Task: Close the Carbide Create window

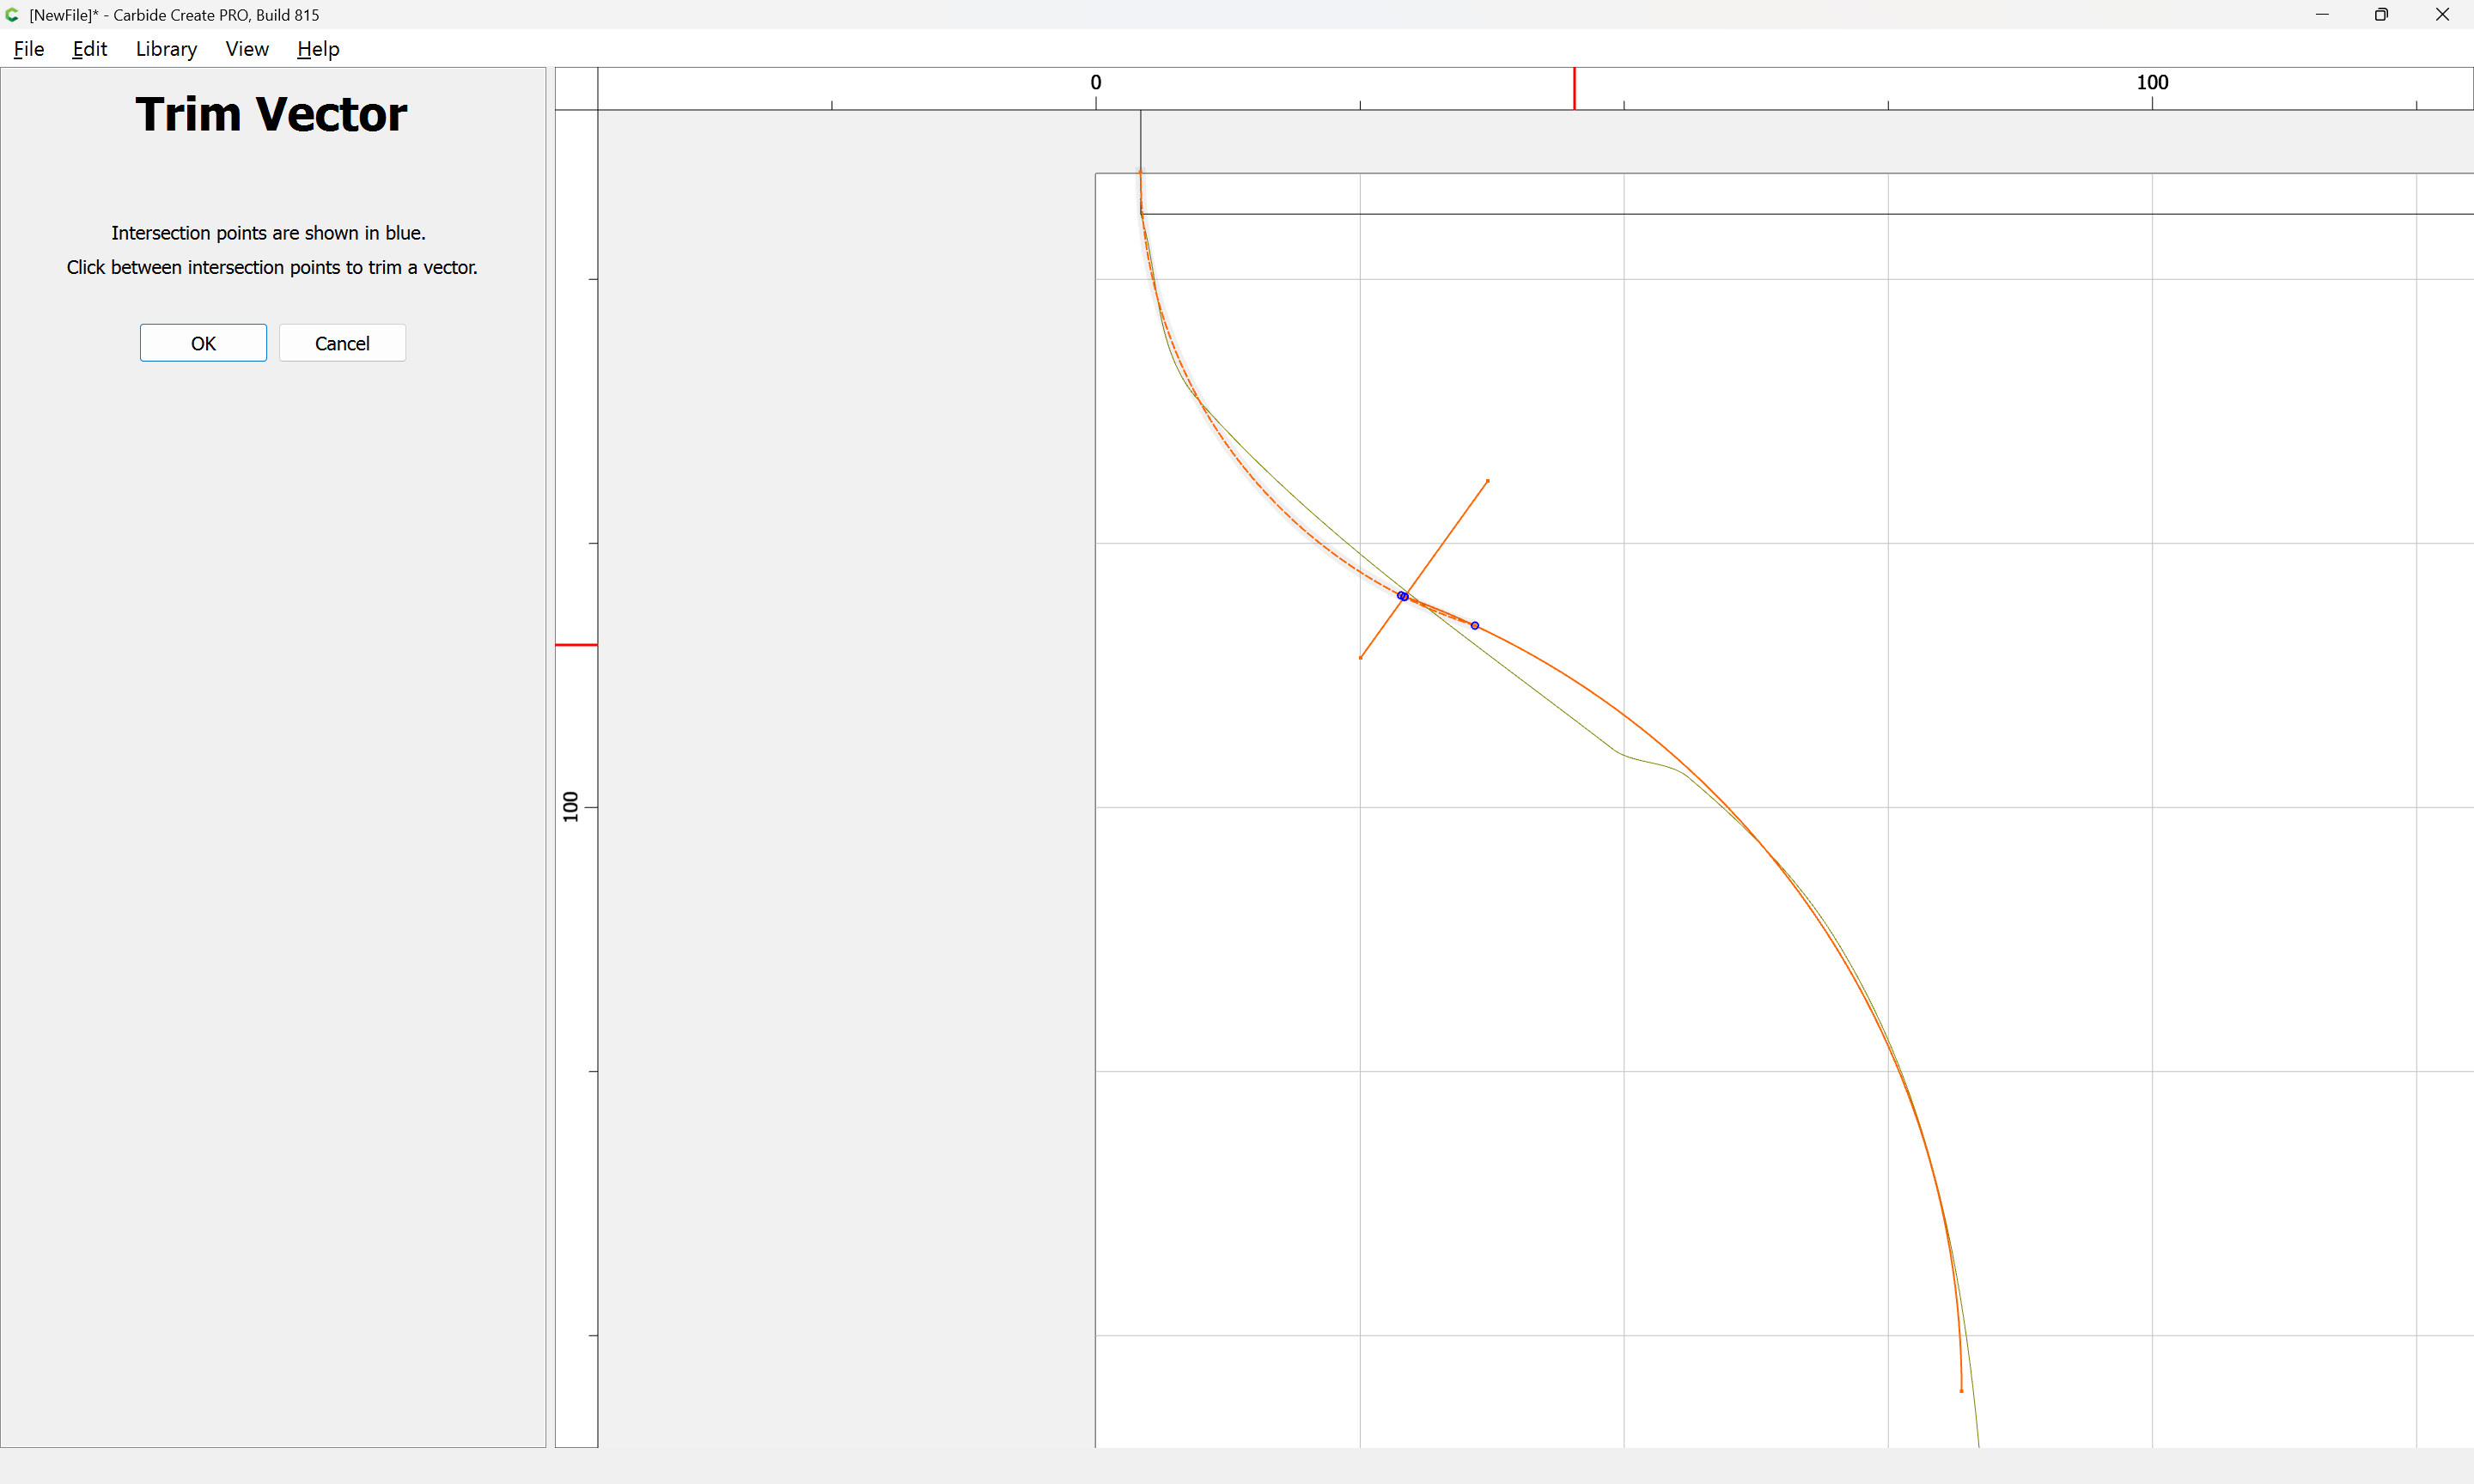Action: 2442,15
